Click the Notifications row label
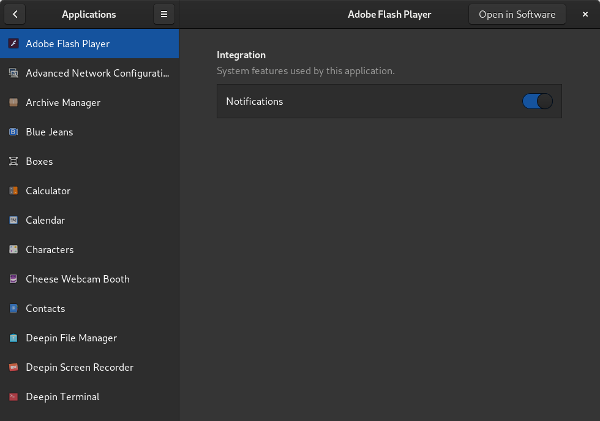 [x=254, y=101]
